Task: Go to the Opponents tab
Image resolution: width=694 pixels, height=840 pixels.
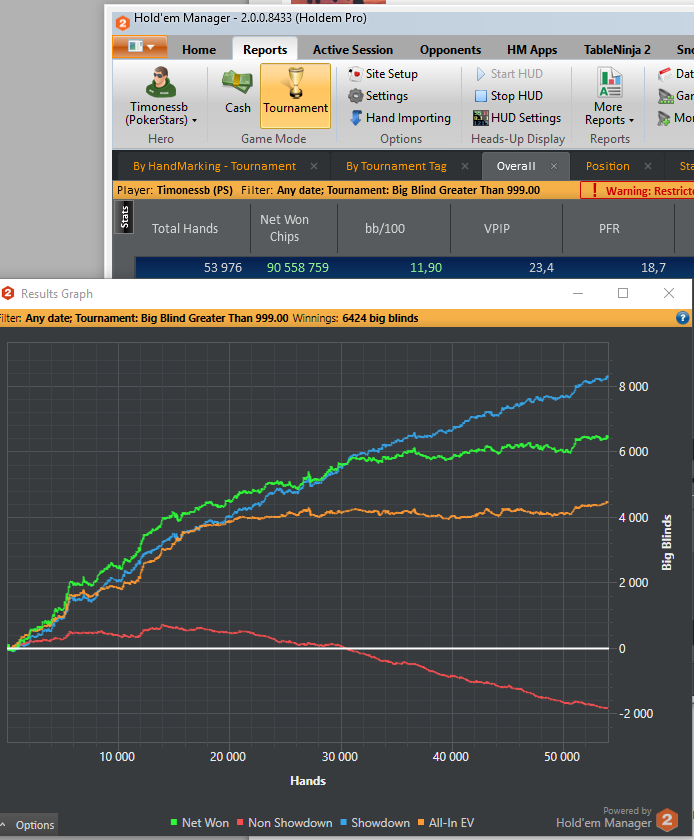Action: (x=450, y=50)
